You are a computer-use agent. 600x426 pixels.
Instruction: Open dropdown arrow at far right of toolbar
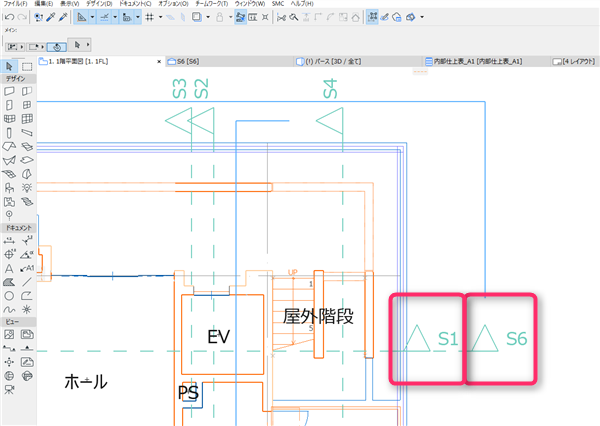pyautogui.click(x=422, y=17)
